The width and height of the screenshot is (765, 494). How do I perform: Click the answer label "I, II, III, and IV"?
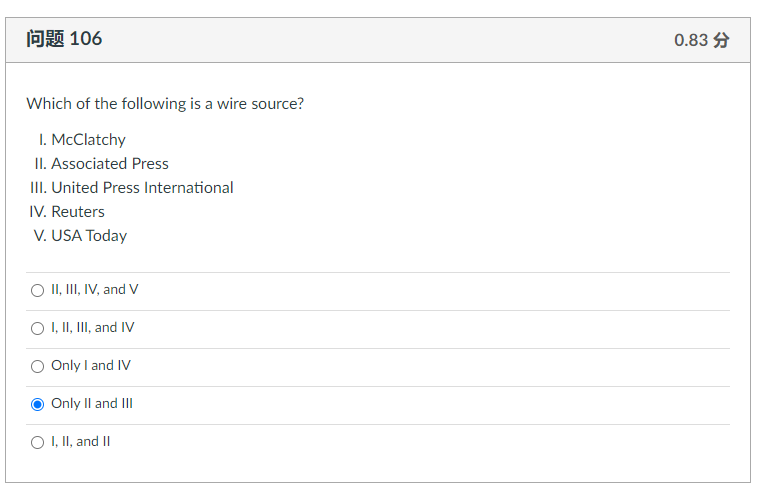pyautogui.click(x=93, y=328)
